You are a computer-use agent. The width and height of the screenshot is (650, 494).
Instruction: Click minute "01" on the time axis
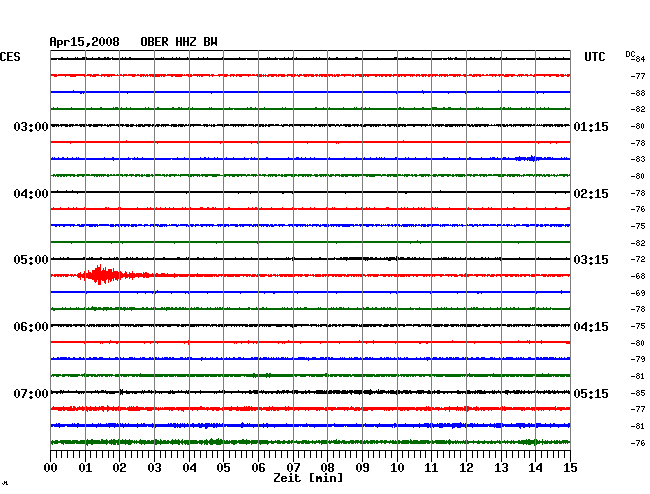85,468
